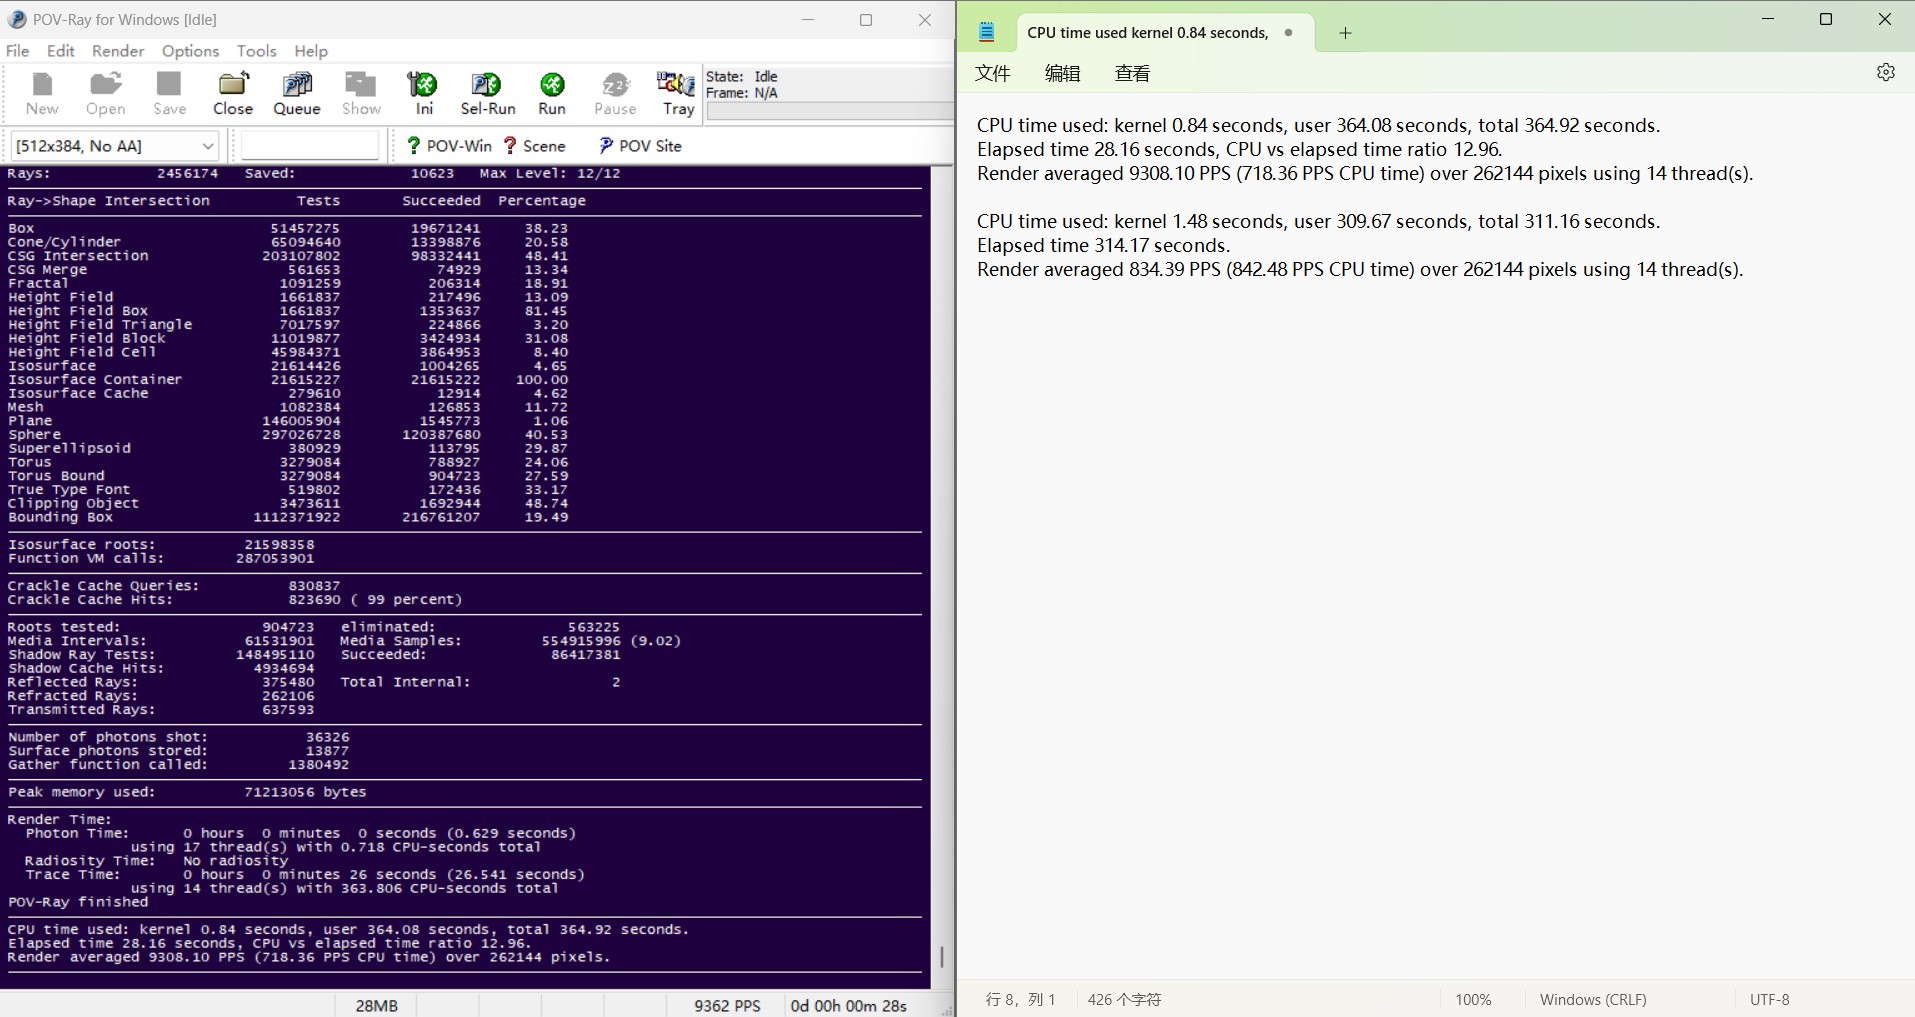Click the Windows (CRLF) line ending status

coord(1593,999)
